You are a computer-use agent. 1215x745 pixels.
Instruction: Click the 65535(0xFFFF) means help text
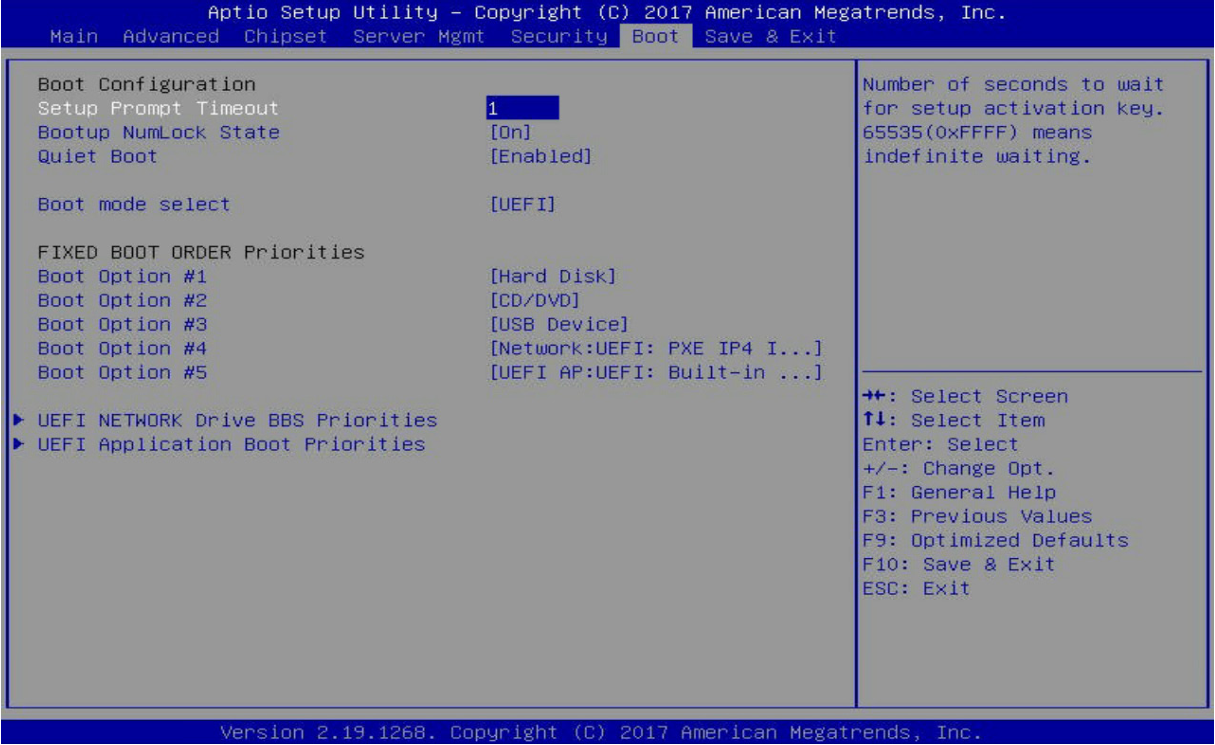click(977, 132)
